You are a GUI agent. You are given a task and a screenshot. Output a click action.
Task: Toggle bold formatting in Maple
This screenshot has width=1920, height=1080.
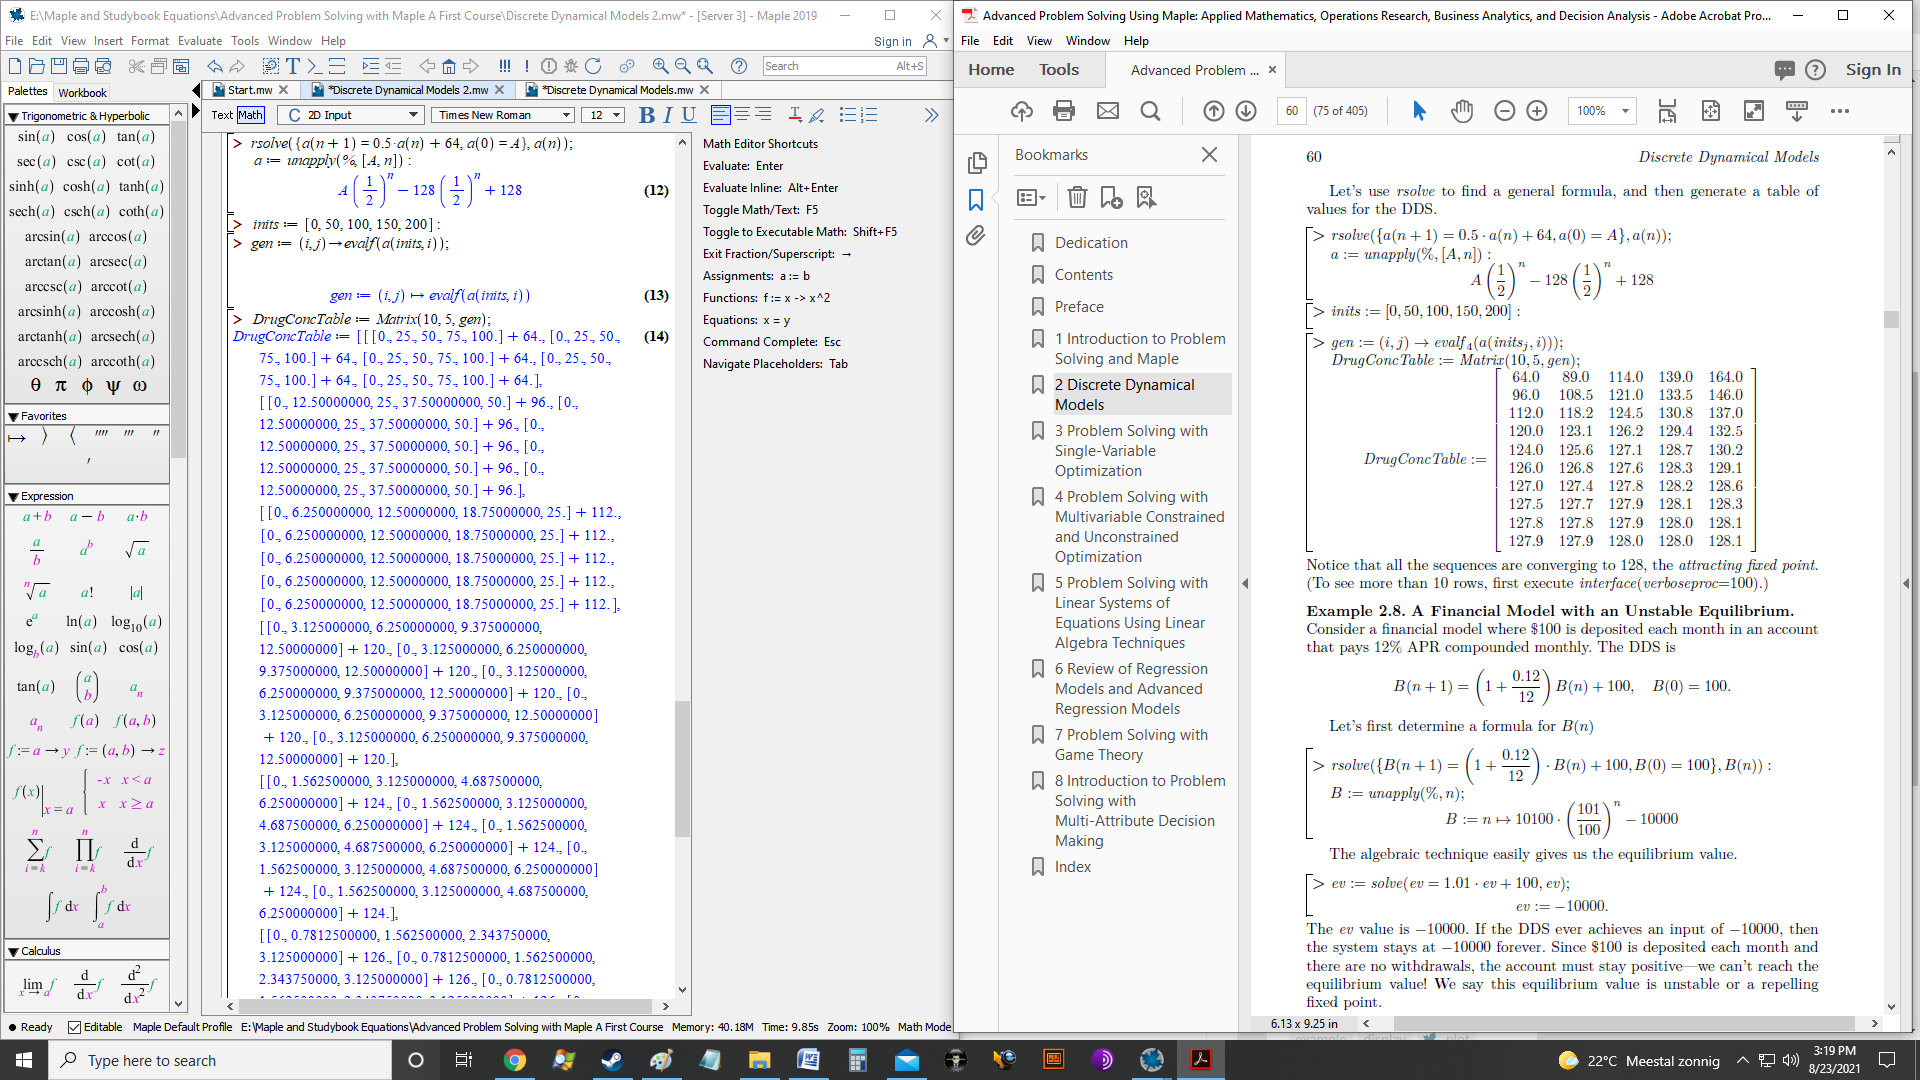(646, 115)
